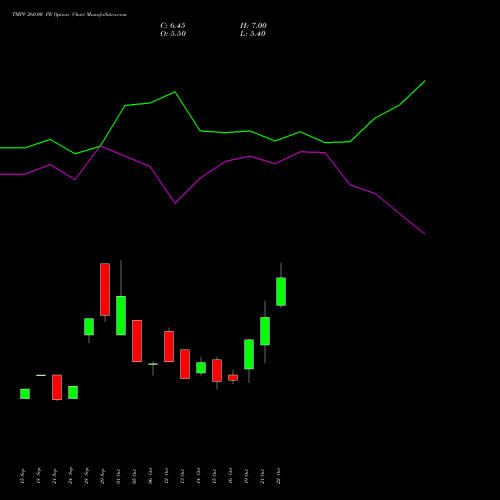This screenshot has width=500, height=500.
Task: Click the green indicator line's final rising segment
Action: [x=412, y=93]
